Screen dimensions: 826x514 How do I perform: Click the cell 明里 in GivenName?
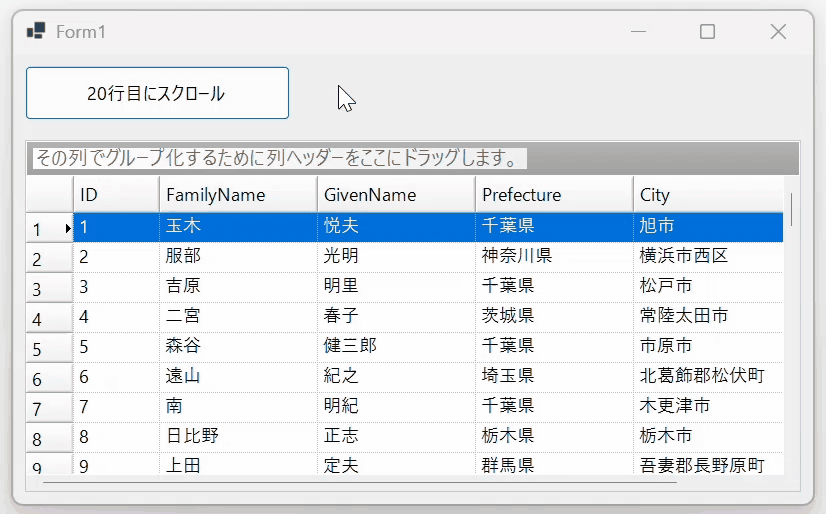coord(396,288)
